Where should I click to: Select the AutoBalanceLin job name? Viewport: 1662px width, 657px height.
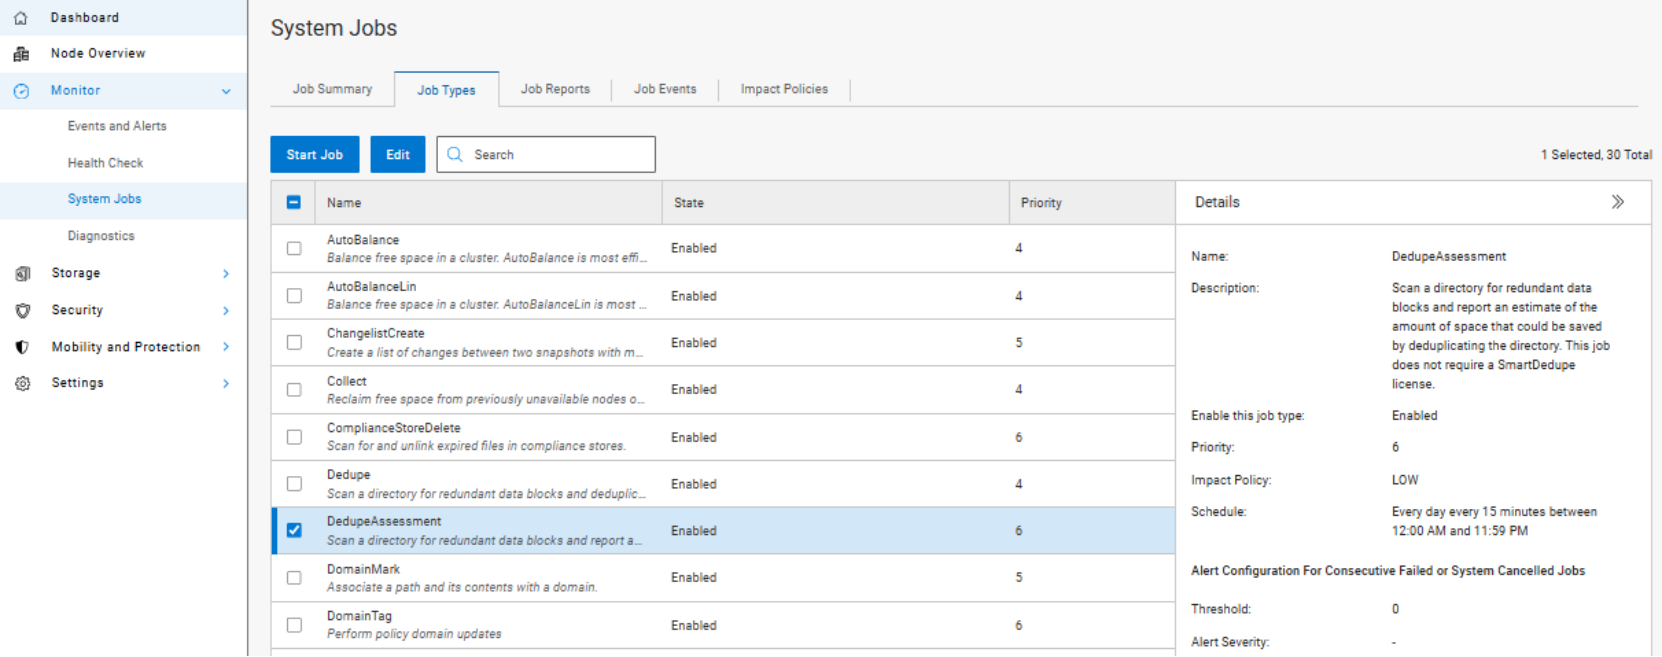tap(371, 287)
